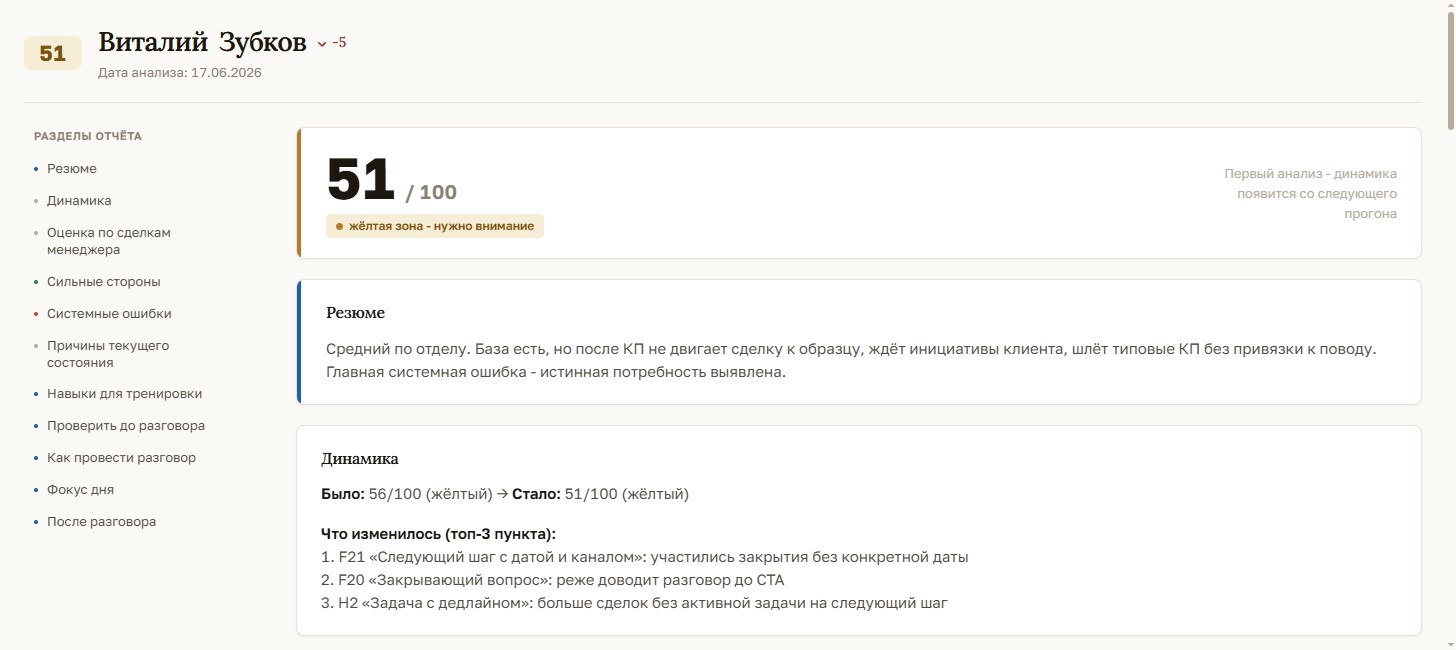Go to Динамика in report sections
Image resolution: width=1456 pixels, height=650 pixels.
pyautogui.click(x=79, y=201)
